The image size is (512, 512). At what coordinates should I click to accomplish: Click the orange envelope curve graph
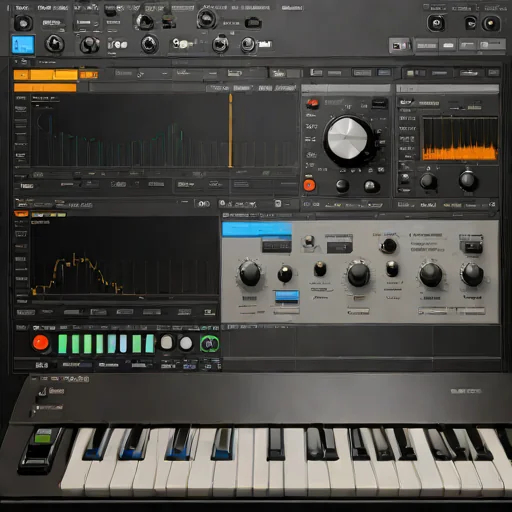point(125,257)
